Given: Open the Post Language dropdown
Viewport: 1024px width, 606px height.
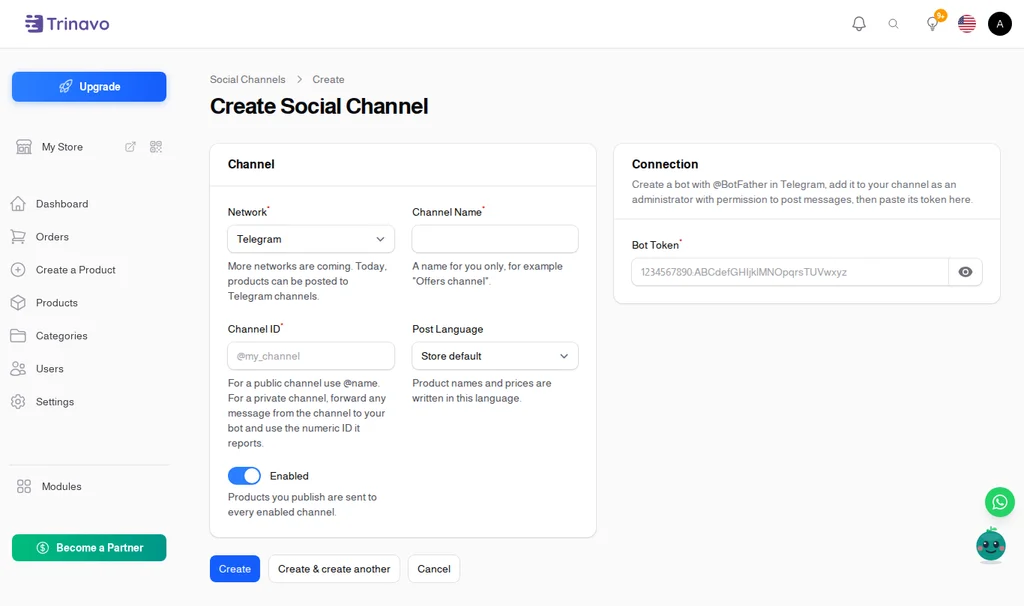Looking at the screenshot, I should [x=495, y=356].
